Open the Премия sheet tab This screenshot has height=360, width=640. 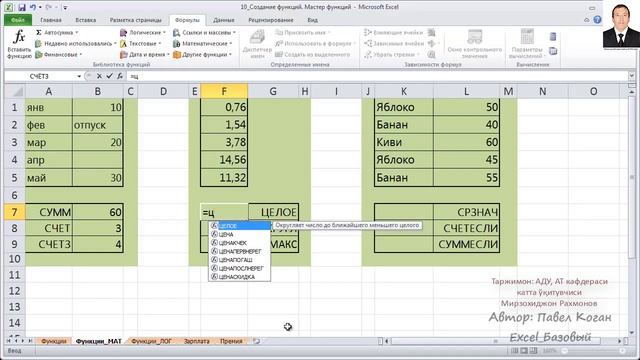point(231,341)
